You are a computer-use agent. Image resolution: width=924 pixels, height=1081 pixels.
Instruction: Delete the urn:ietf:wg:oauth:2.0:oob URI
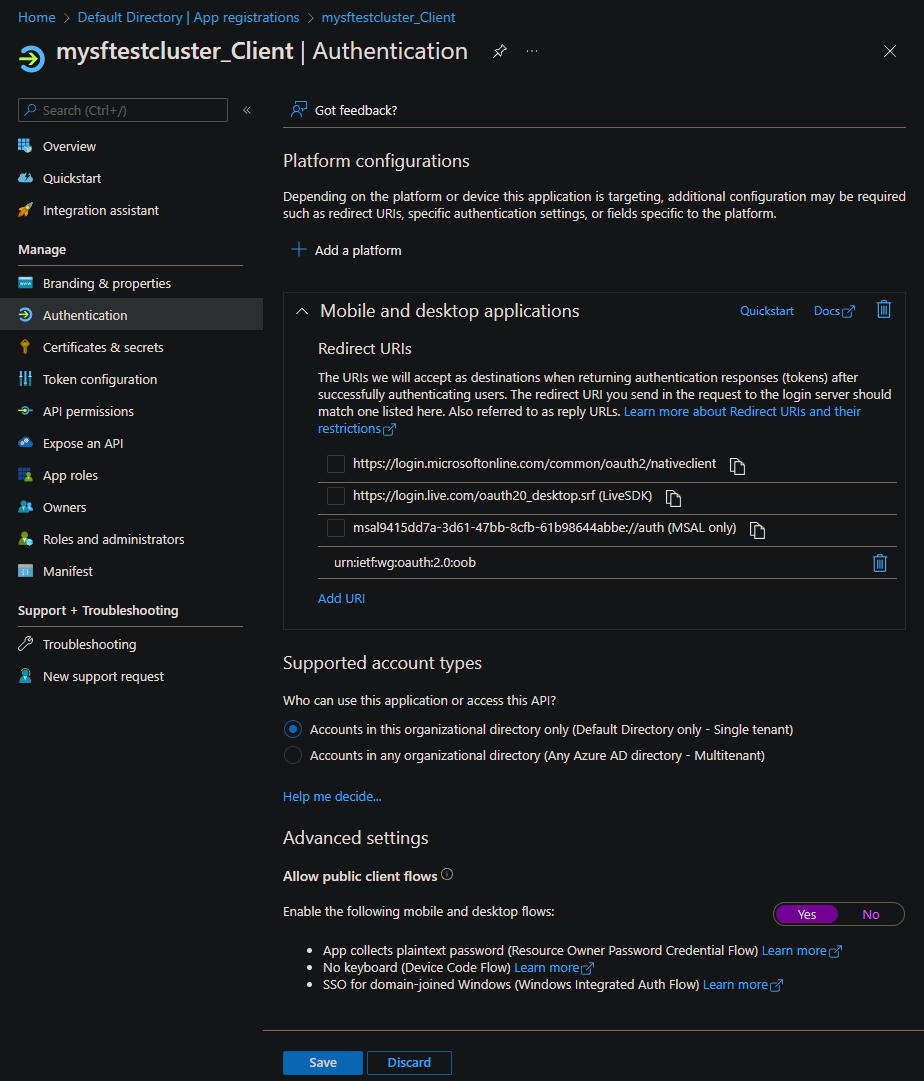pyautogui.click(x=879, y=563)
